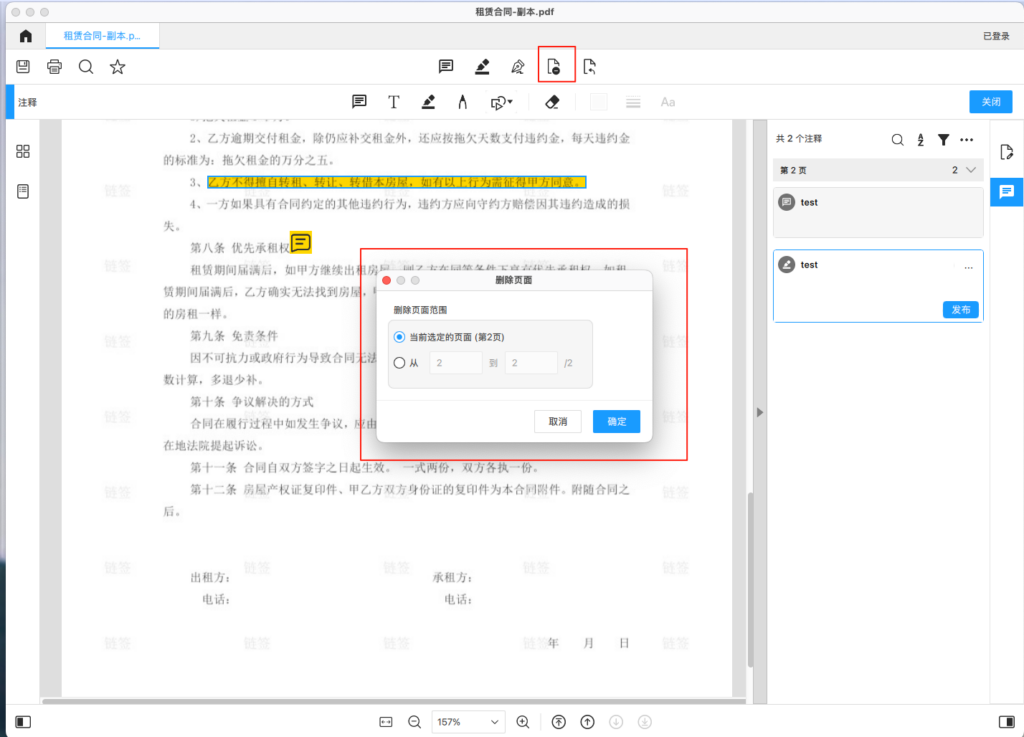Open the 157% zoom level dropdown
Screen dimensions: 1024x737
pyautogui.click(x=468, y=722)
